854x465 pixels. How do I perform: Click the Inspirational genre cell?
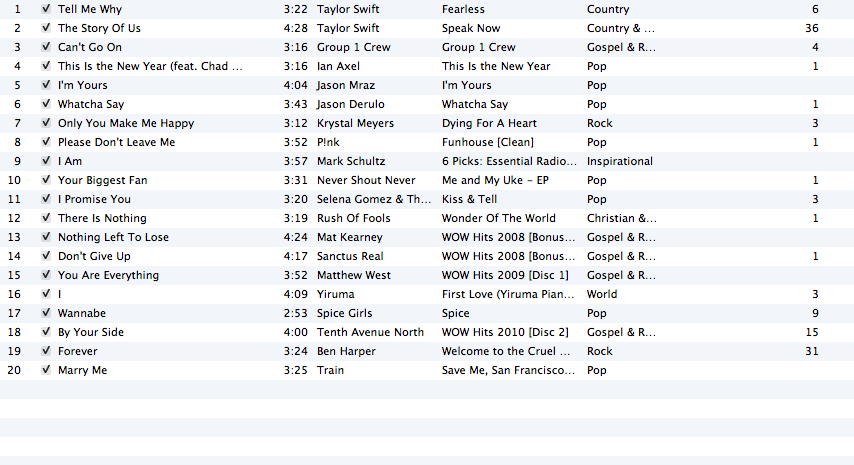click(620, 161)
